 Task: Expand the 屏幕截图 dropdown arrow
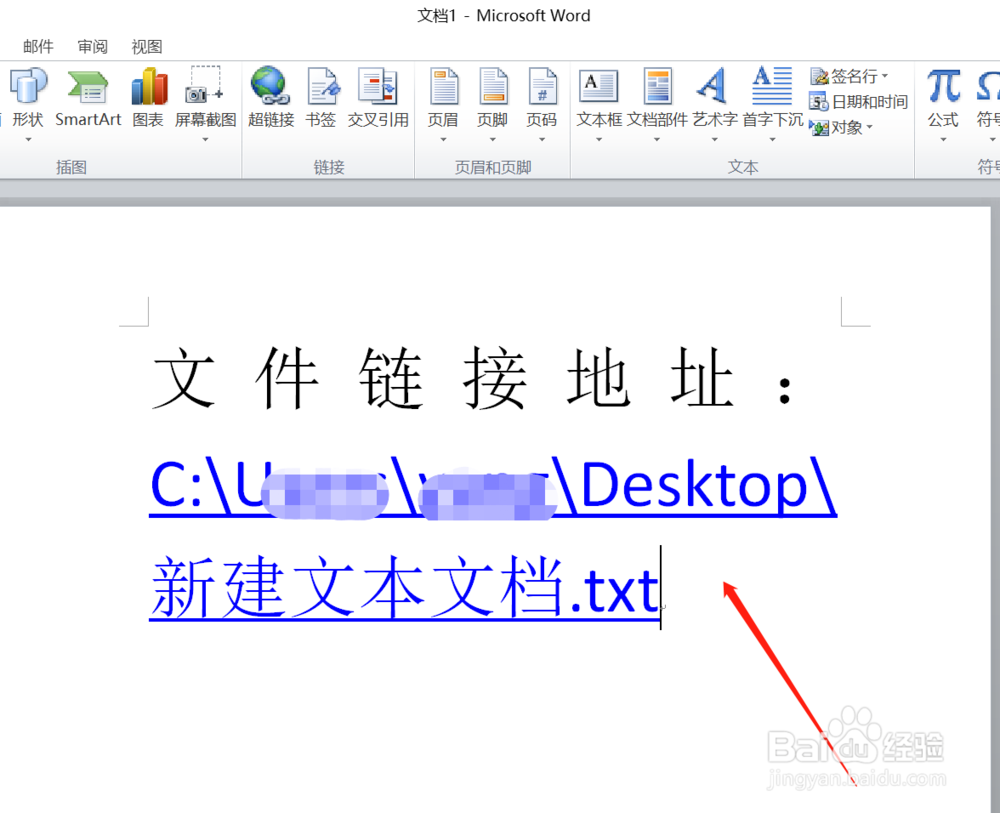[205, 140]
